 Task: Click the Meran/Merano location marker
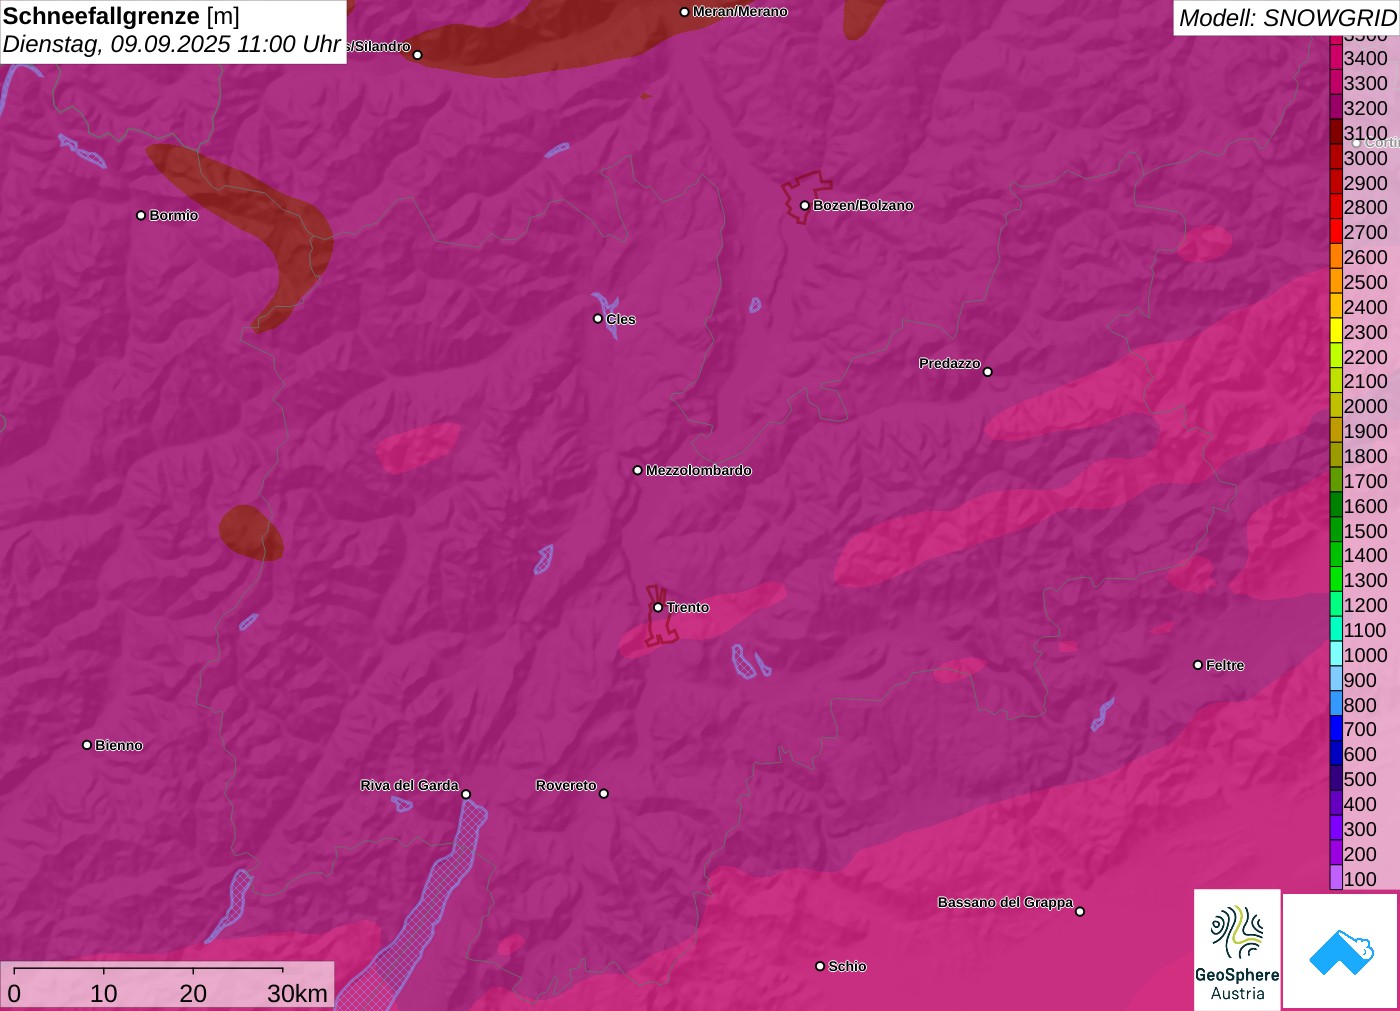(x=684, y=12)
